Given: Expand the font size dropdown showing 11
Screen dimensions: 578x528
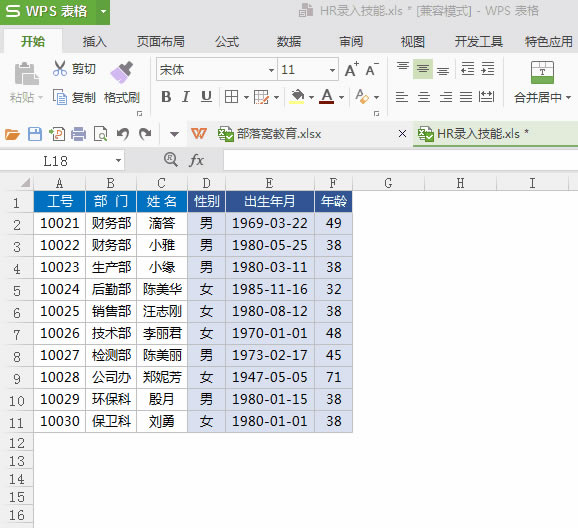Looking at the screenshot, I should 332,70.
